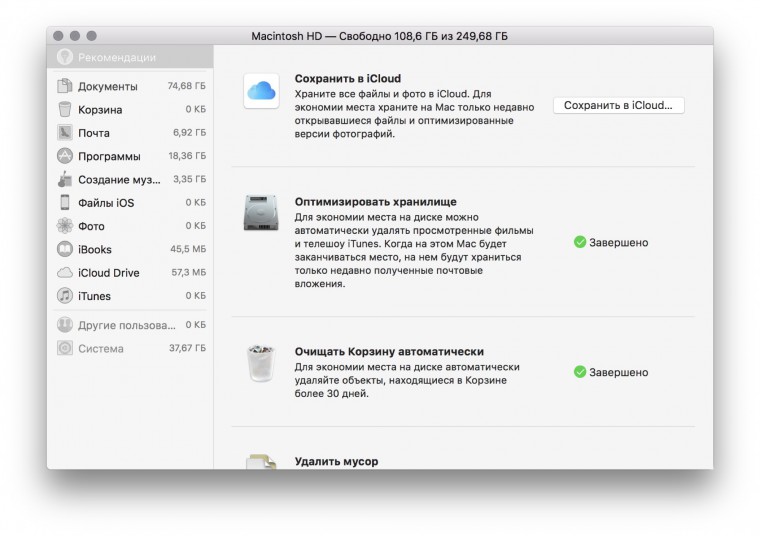Open the Программы category

tap(130, 156)
